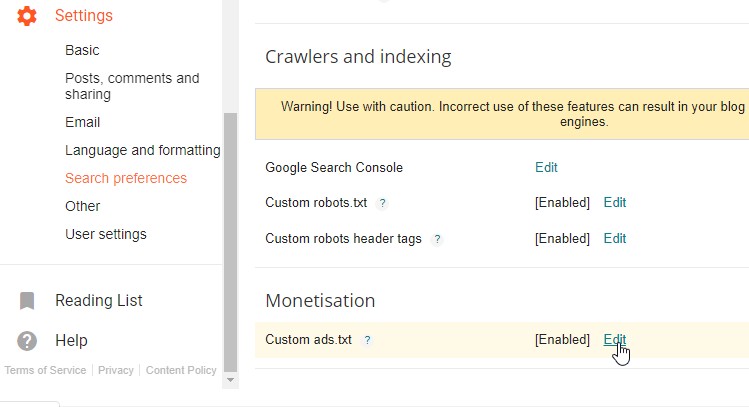
Task: Open User settings
Action: [105, 234]
